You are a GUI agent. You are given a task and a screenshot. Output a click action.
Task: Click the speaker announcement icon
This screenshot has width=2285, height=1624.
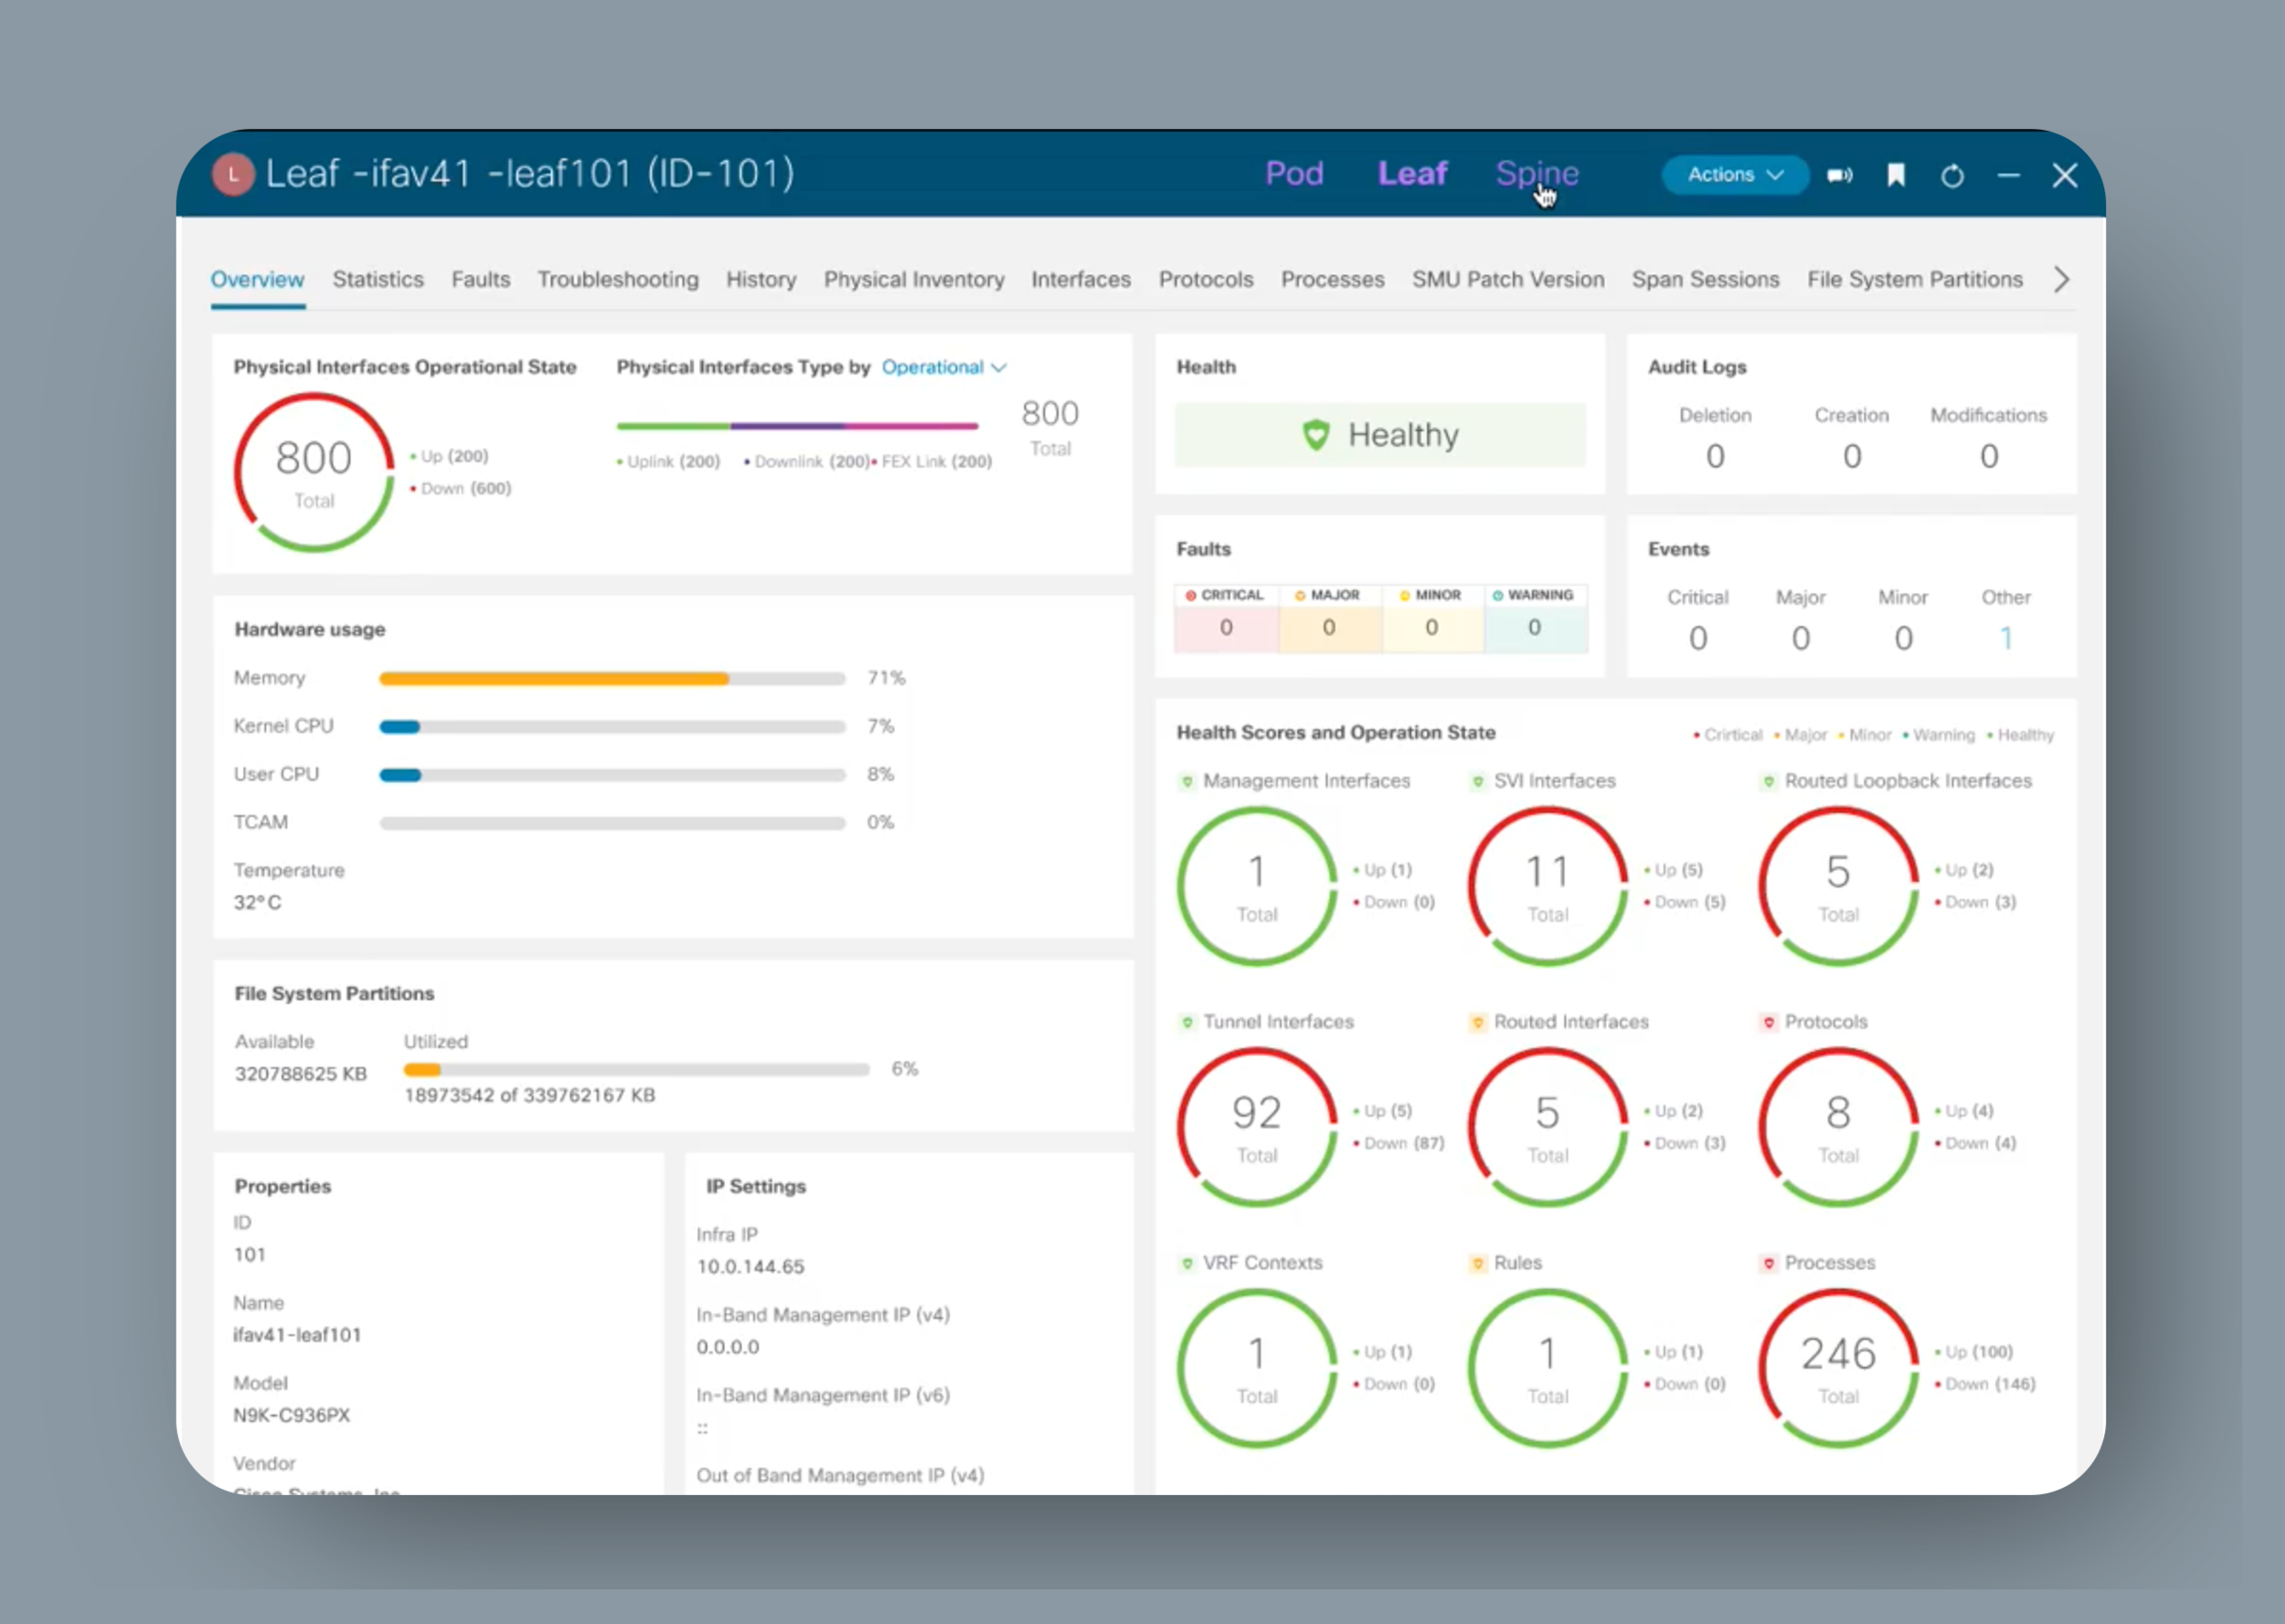(x=1839, y=176)
